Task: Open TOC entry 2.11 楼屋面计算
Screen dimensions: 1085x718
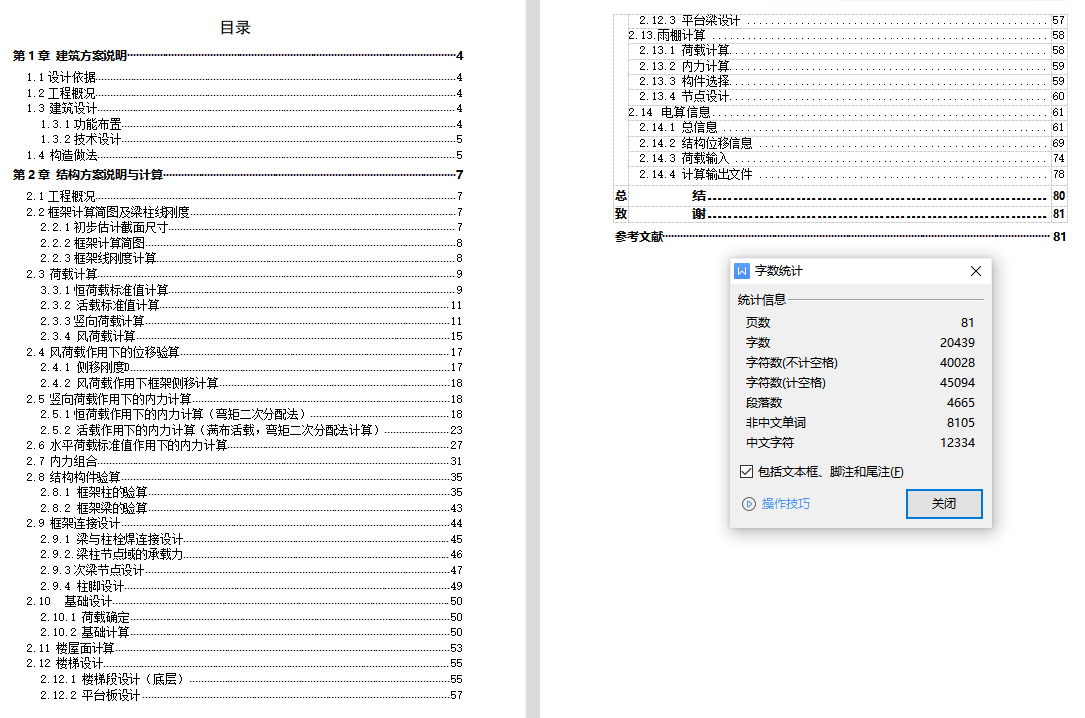Action: pos(244,648)
